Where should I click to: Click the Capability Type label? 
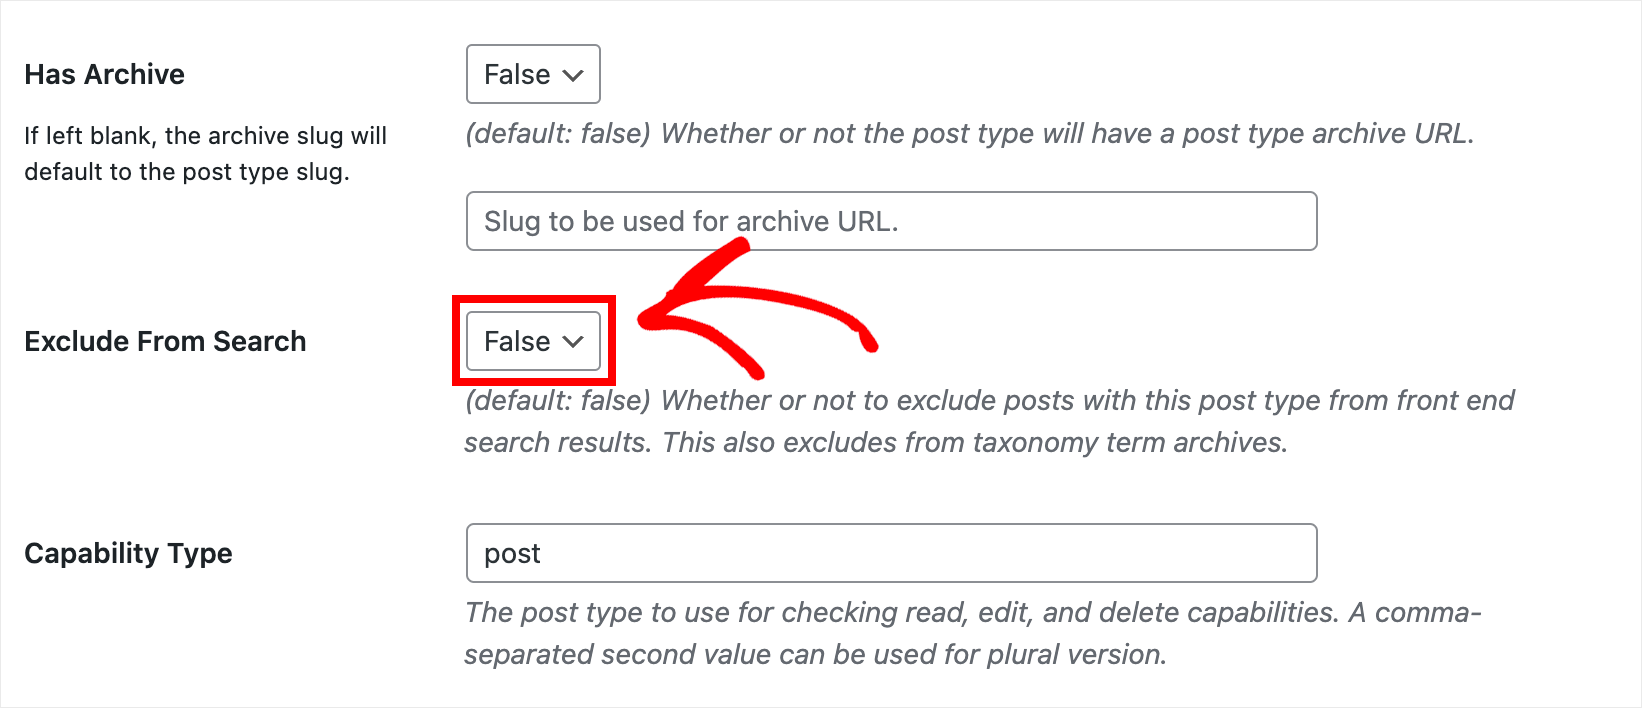pos(128,553)
